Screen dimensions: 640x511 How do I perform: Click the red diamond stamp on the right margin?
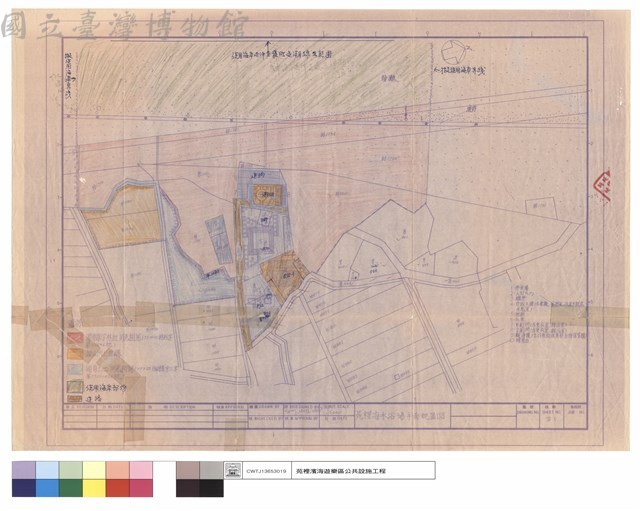603,186
